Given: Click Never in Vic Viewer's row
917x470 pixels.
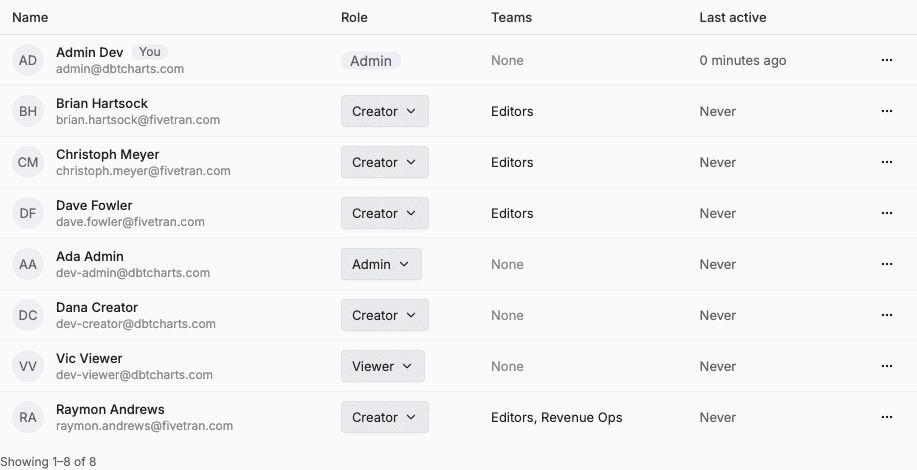Looking at the screenshot, I should pos(718,366).
